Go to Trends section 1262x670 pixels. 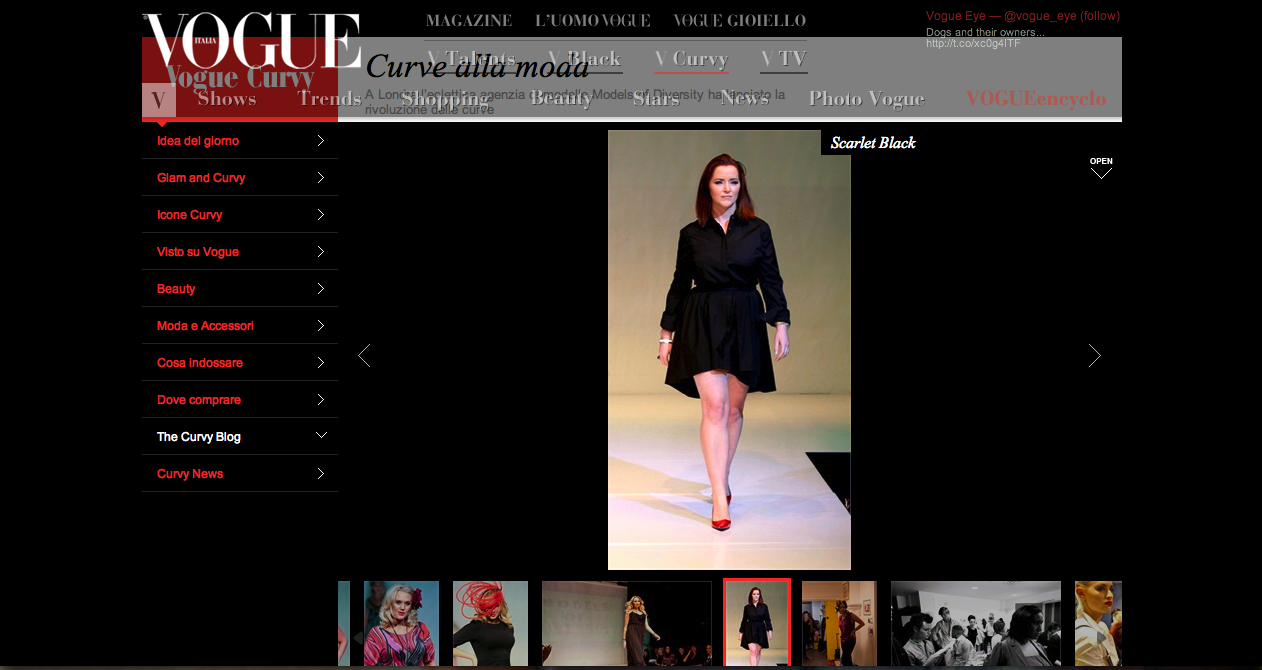click(329, 98)
